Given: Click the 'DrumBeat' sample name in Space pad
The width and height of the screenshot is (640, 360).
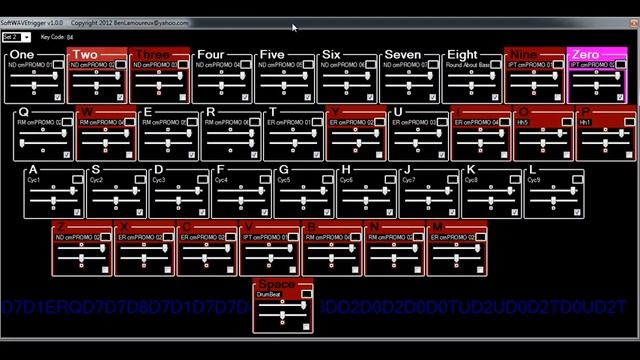Looking at the screenshot, I should (x=269, y=295).
